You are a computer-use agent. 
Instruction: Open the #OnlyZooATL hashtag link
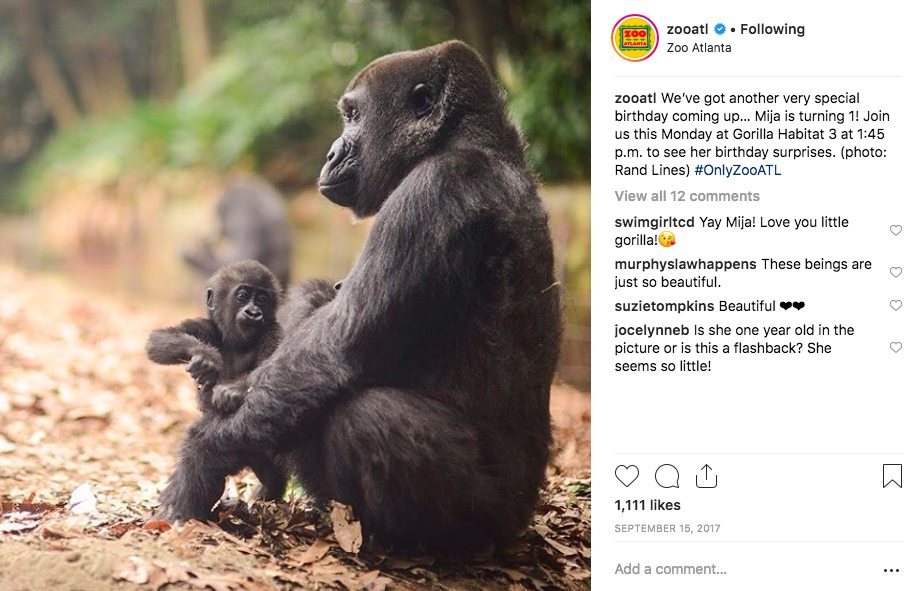pyautogui.click(x=737, y=170)
